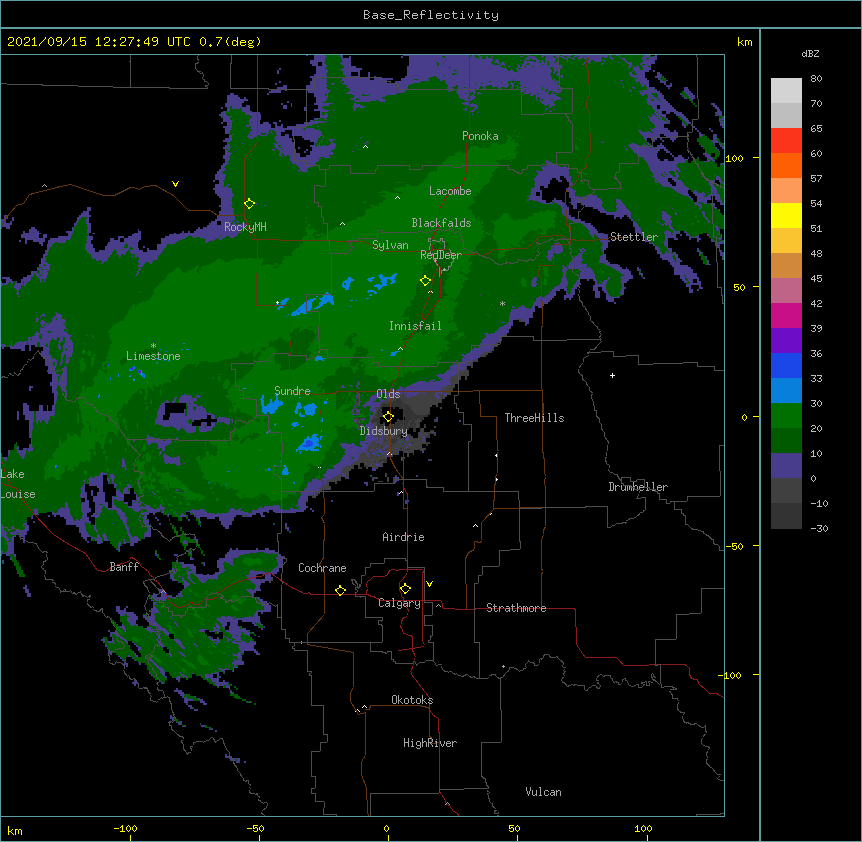Viewport: 862px width, 842px height.
Task: Click the yellow marker above the Calgary label
Action: (x=405, y=589)
